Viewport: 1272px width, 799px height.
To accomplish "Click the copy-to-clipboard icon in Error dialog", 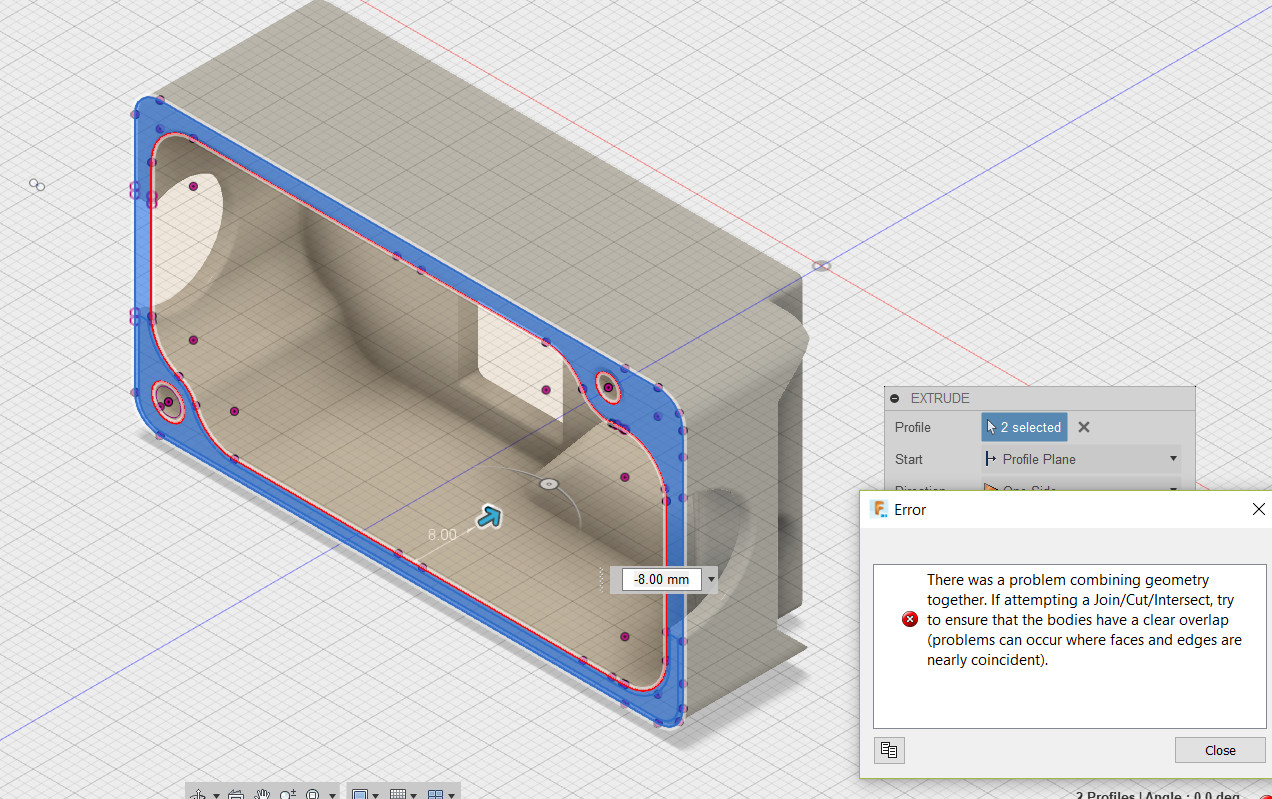I will pos(889,750).
